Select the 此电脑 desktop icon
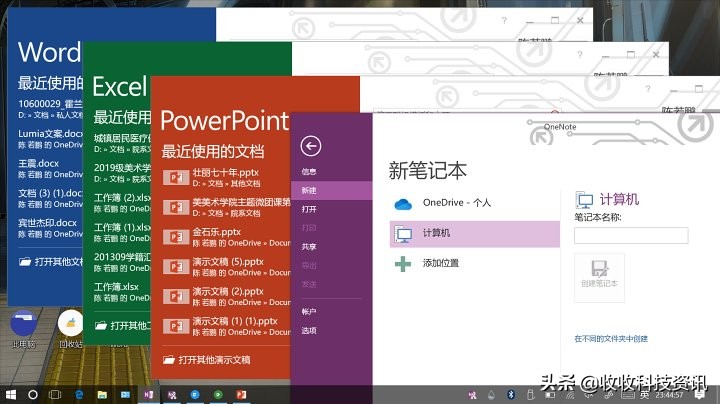Screen dimensions: 720x404 click(x=24, y=329)
